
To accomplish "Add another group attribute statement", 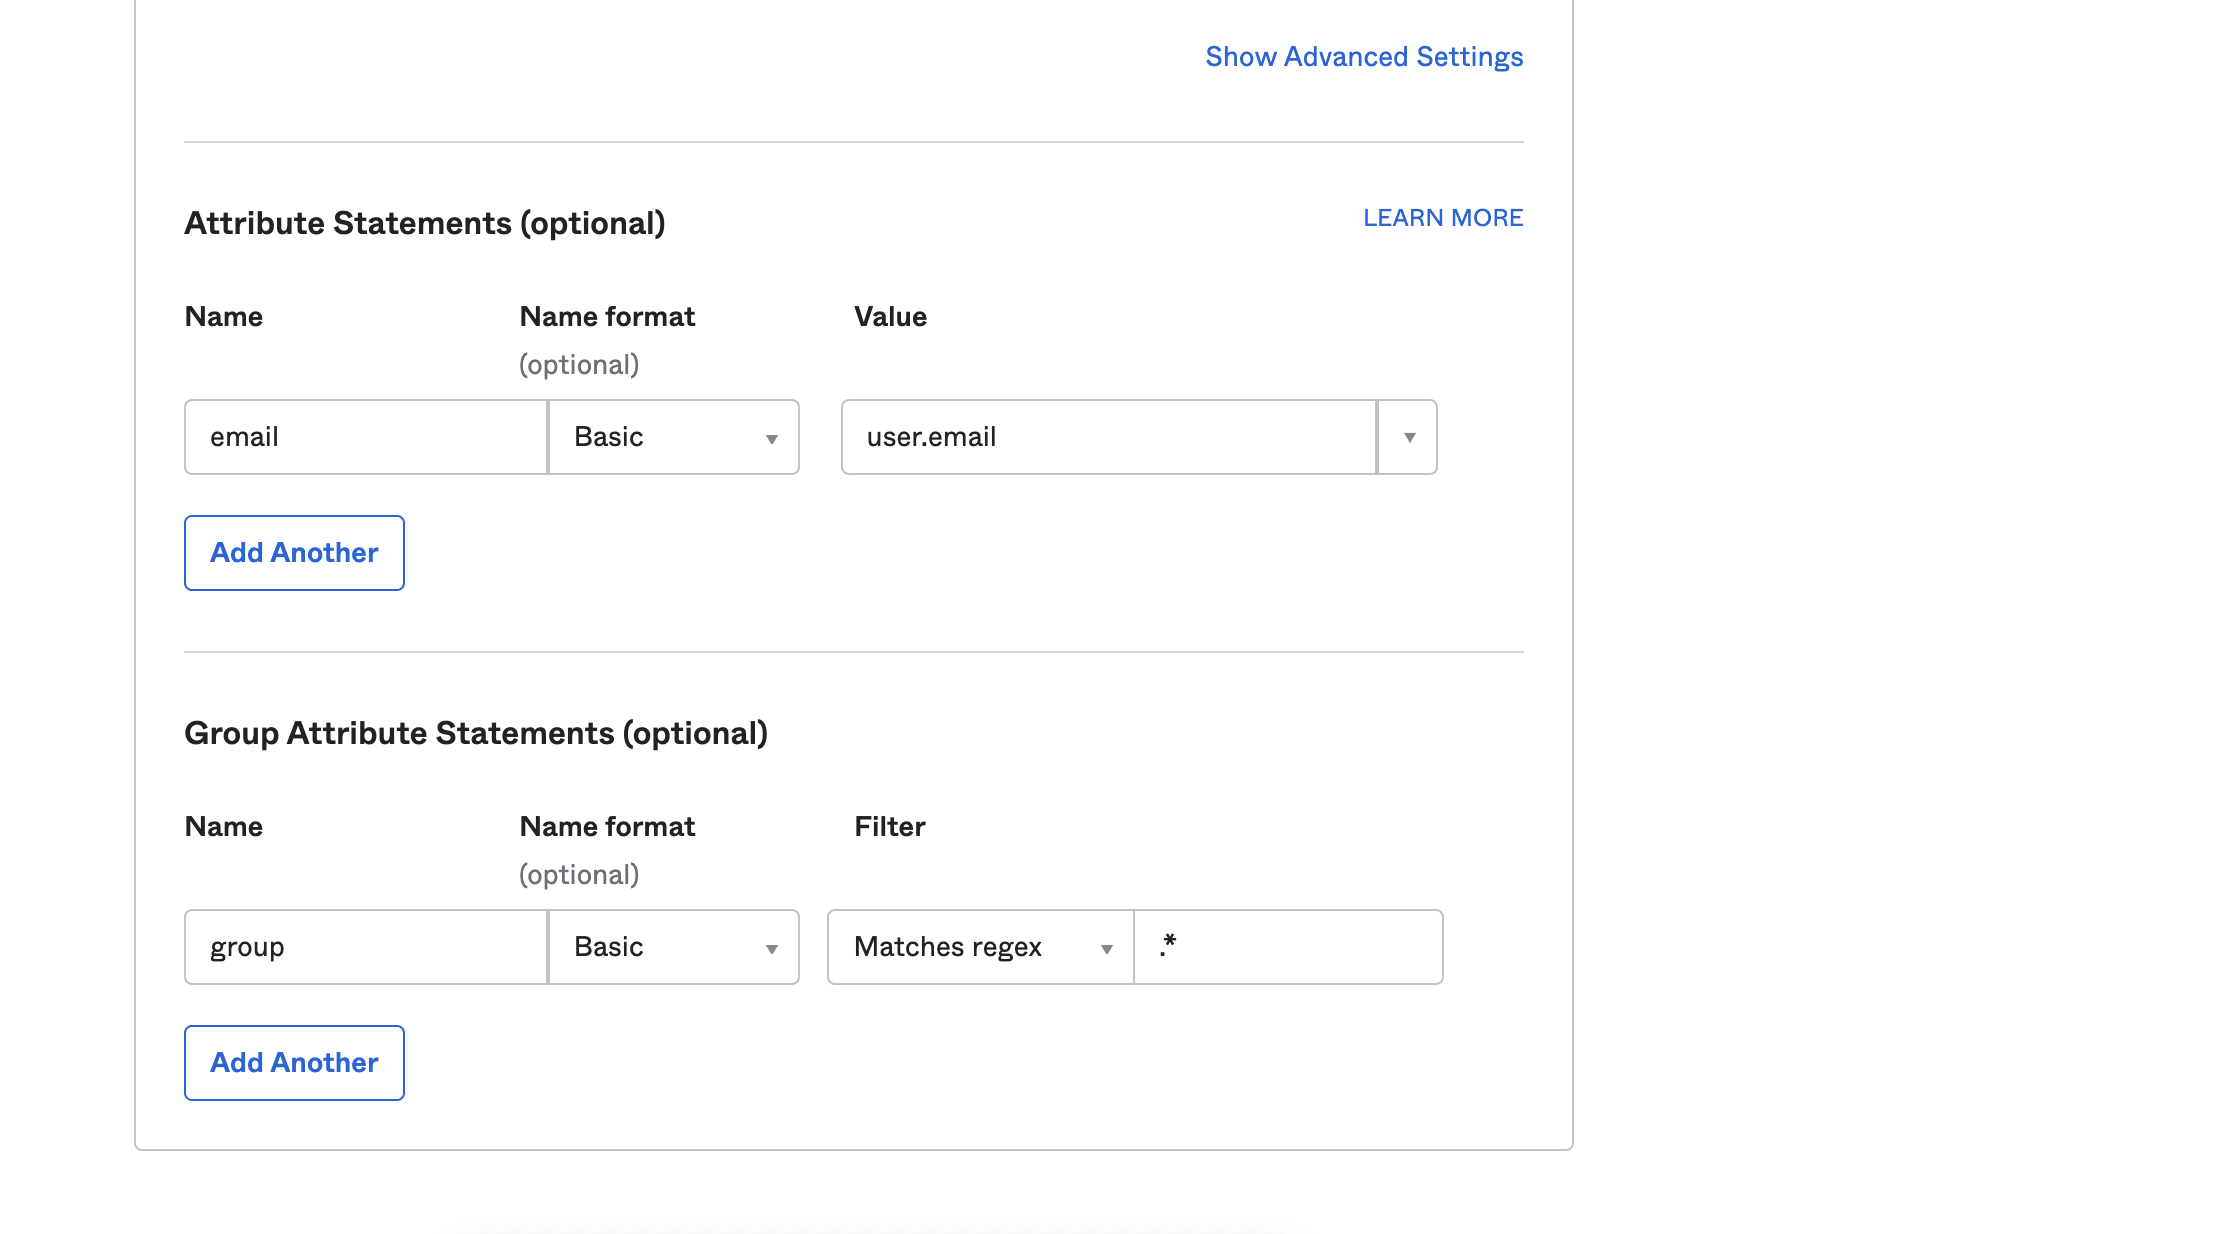I will click(x=294, y=1063).
